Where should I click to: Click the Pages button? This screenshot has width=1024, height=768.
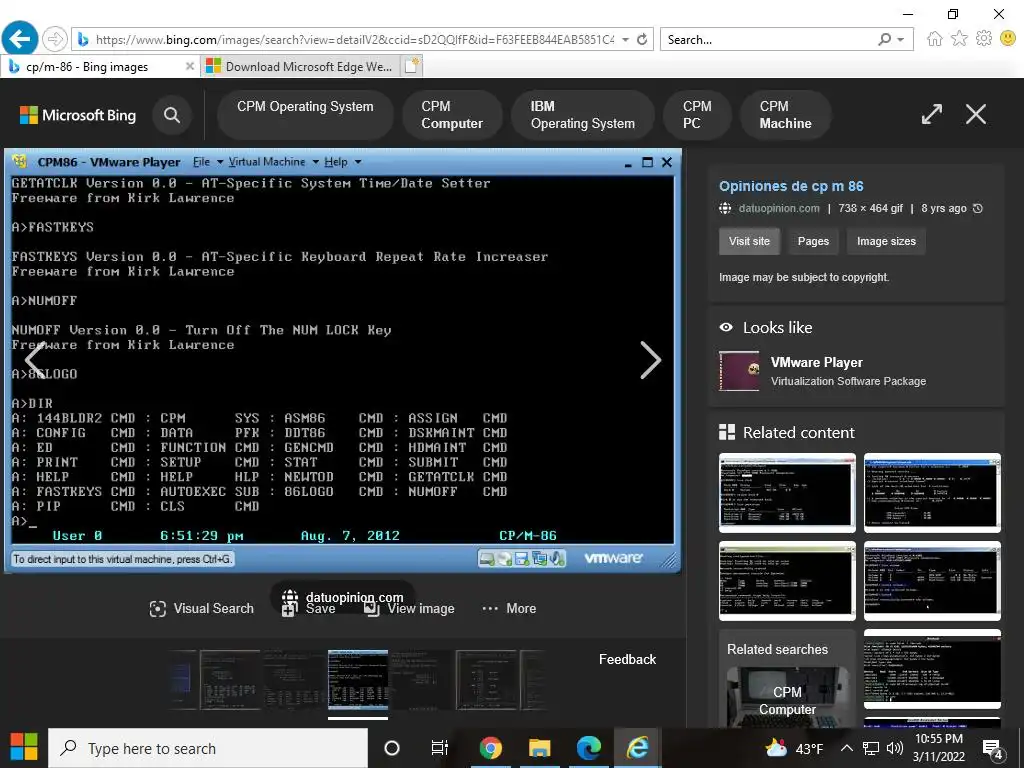(x=813, y=241)
